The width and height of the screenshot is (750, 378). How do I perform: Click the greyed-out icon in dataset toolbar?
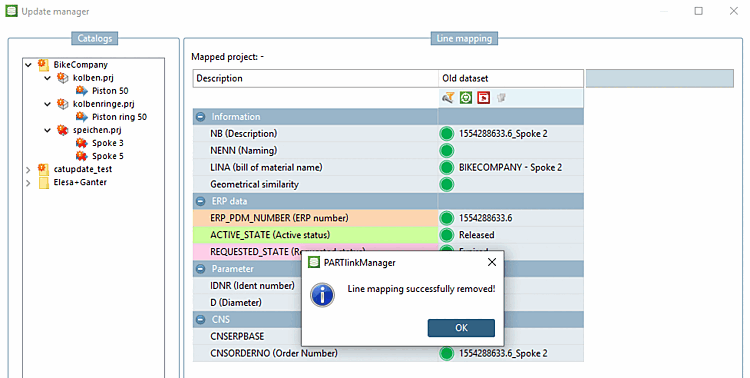(x=501, y=98)
